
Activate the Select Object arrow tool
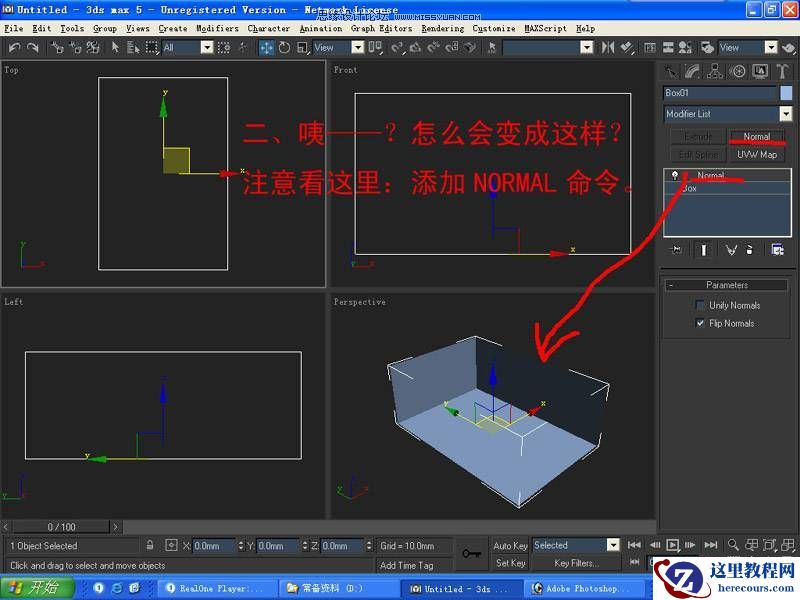pyautogui.click(x=114, y=47)
